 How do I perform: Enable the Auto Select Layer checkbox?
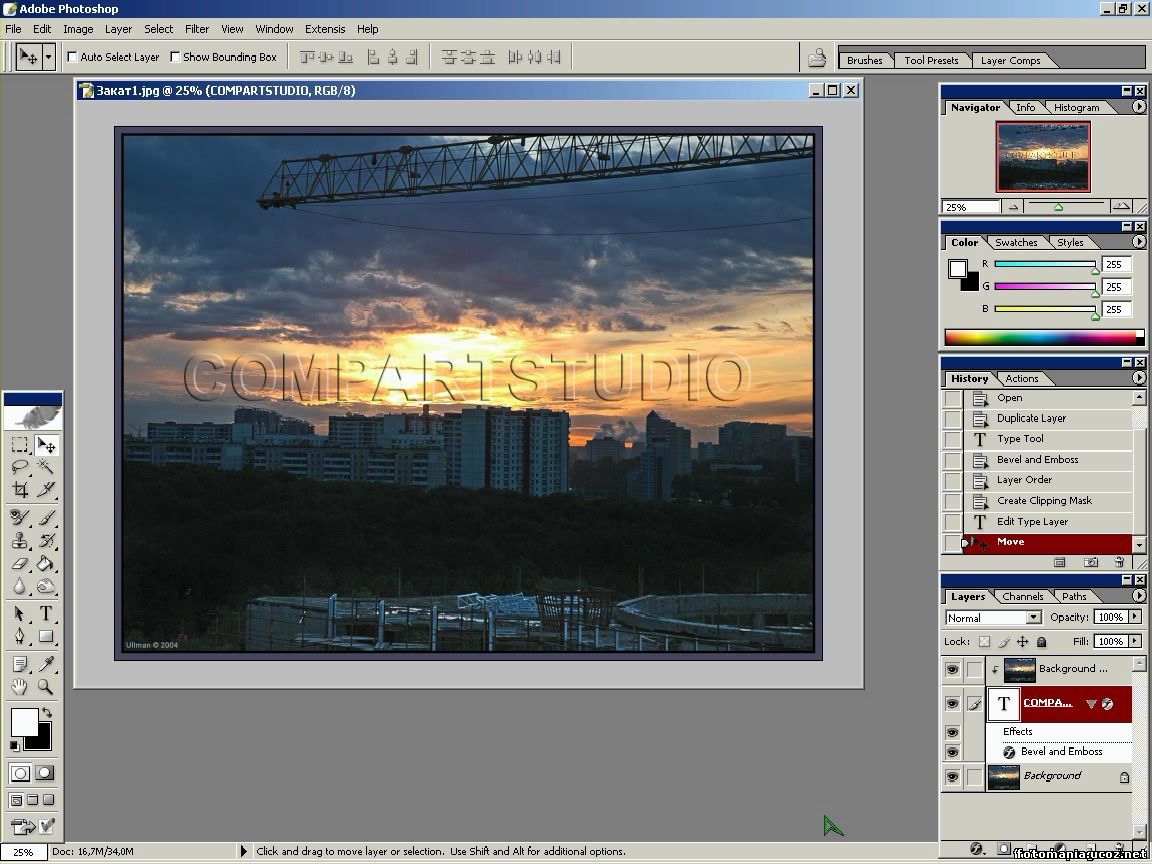click(x=73, y=57)
